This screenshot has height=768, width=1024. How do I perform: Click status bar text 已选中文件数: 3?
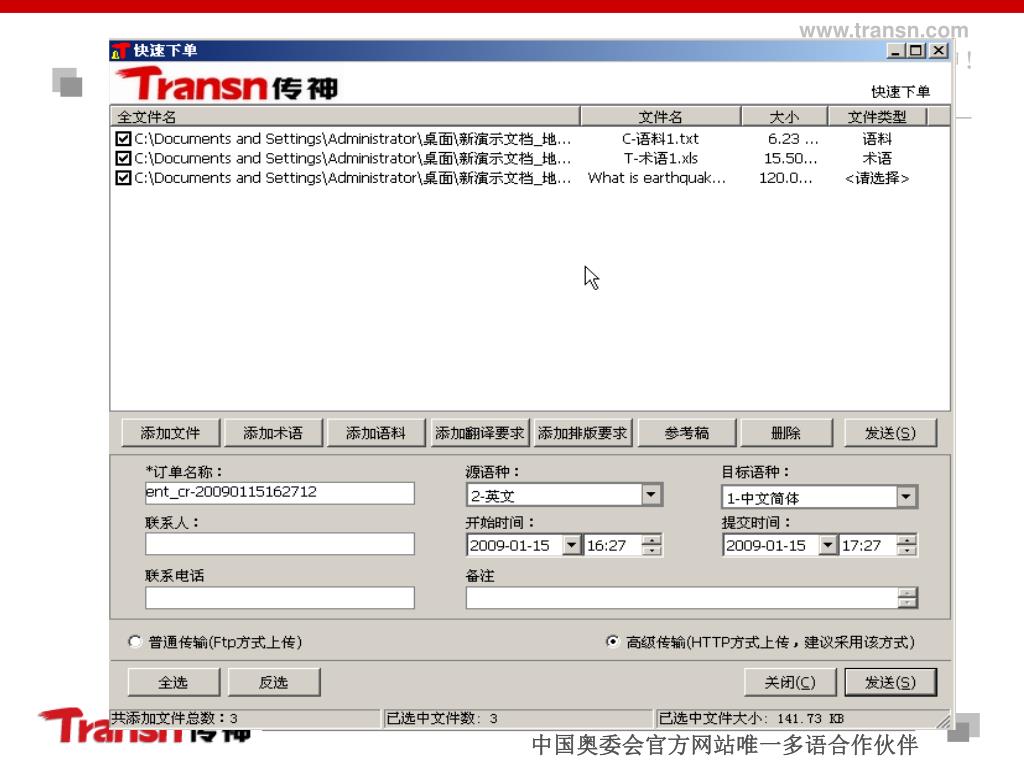tap(441, 718)
